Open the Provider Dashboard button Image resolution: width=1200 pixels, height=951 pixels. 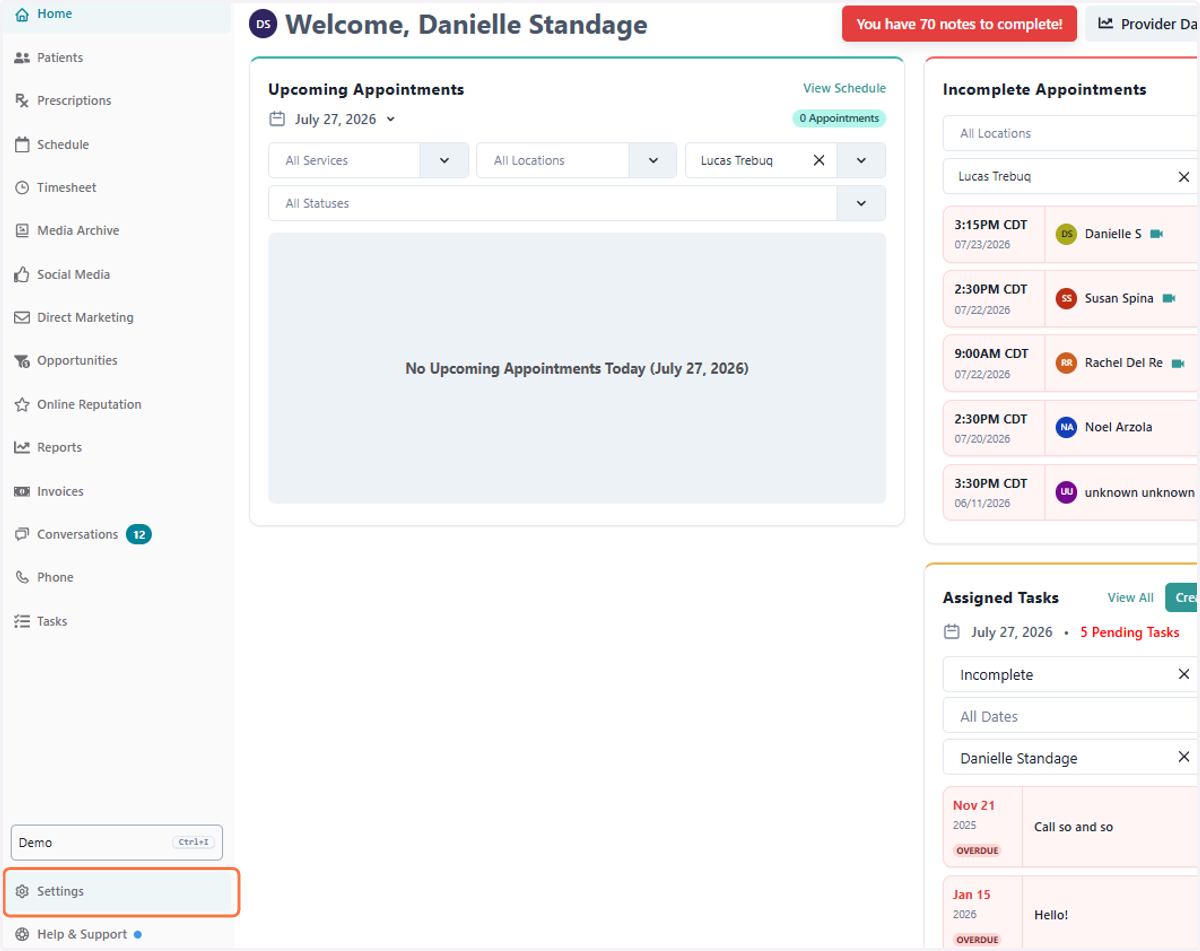1143,24
